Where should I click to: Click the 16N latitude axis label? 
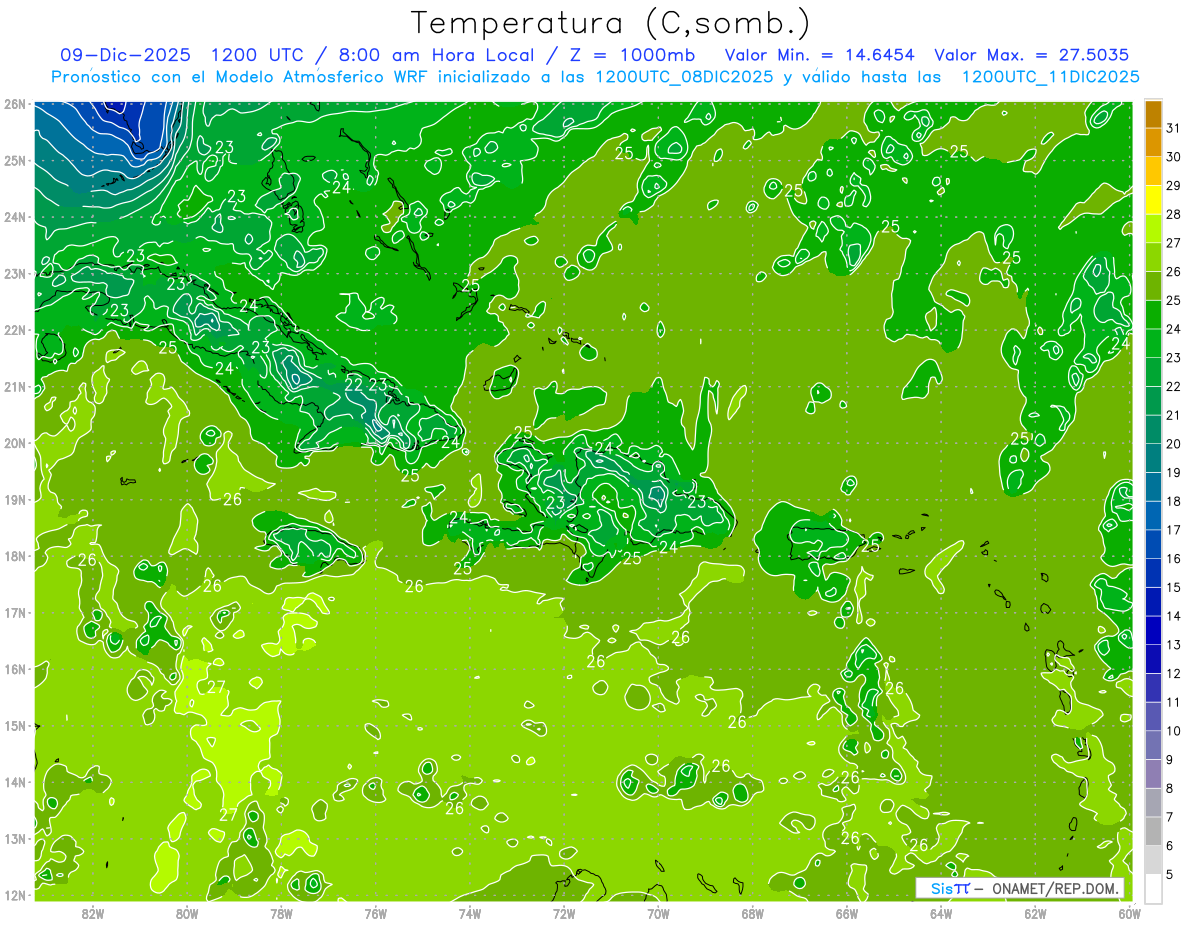(x=15, y=669)
